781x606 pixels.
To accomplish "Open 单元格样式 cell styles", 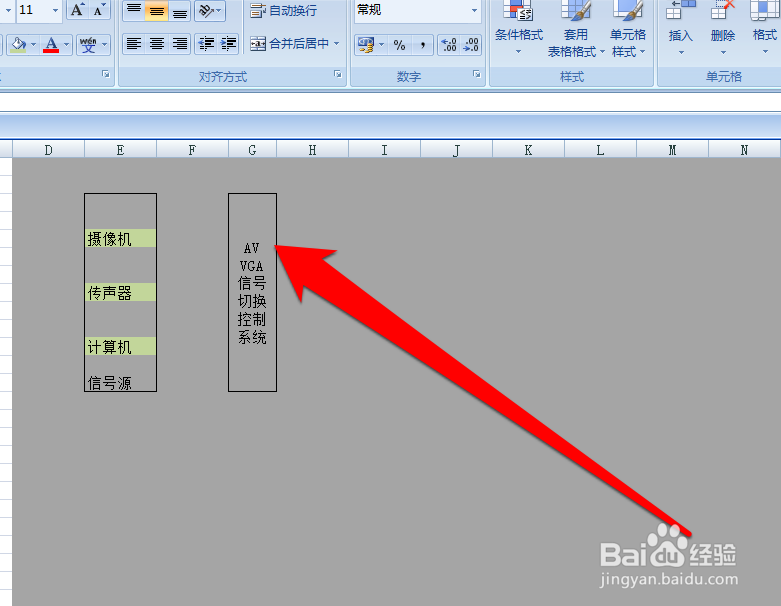I will (628, 29).
